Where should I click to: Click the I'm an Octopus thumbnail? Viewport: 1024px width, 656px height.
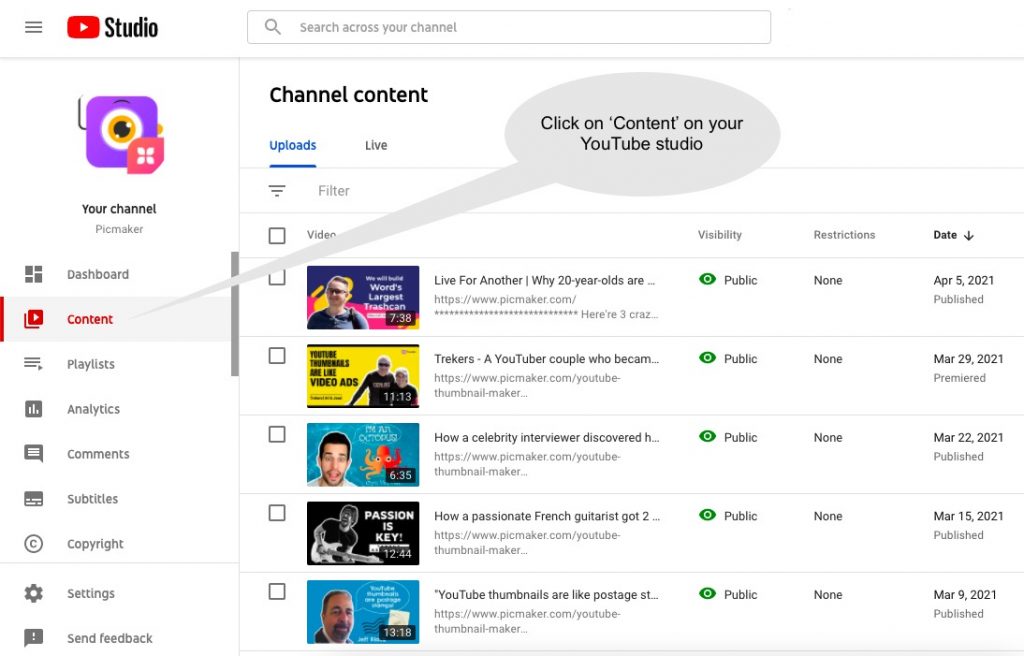[363, 454]
